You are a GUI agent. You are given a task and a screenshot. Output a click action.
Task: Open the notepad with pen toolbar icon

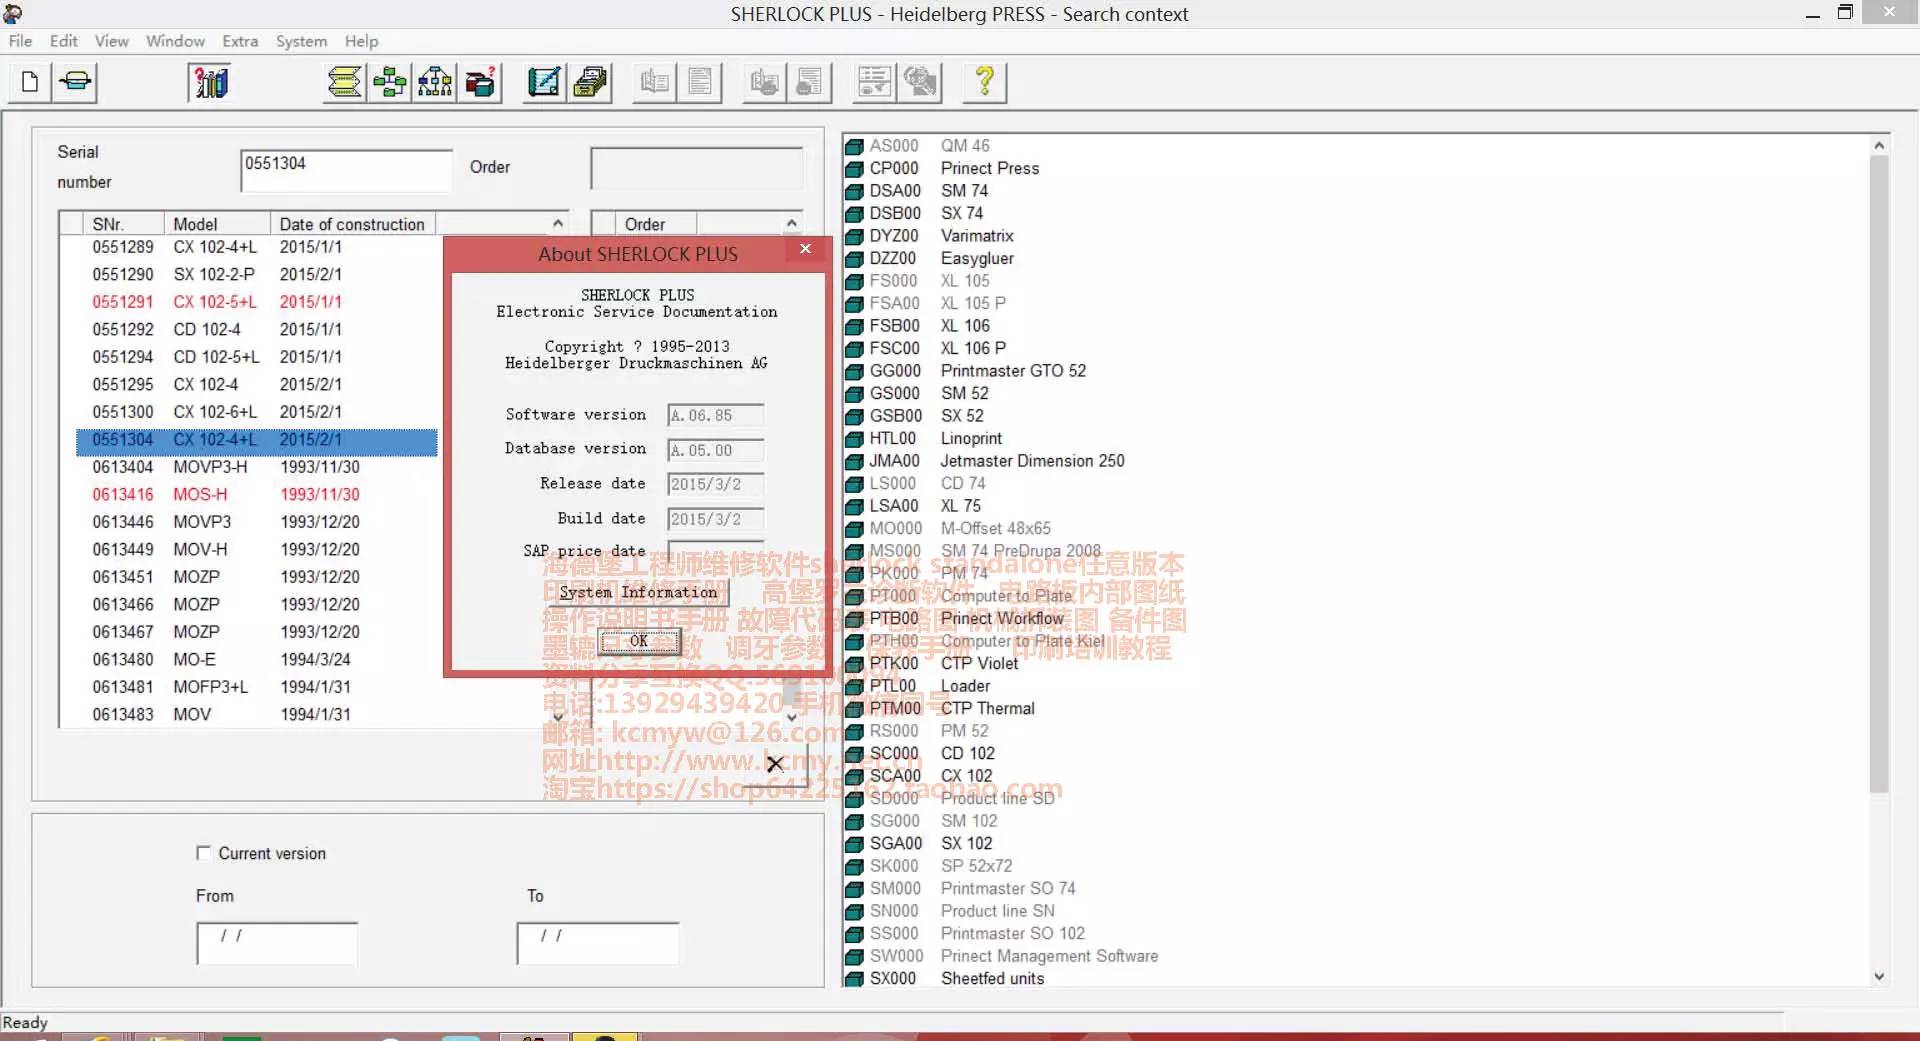545,82
